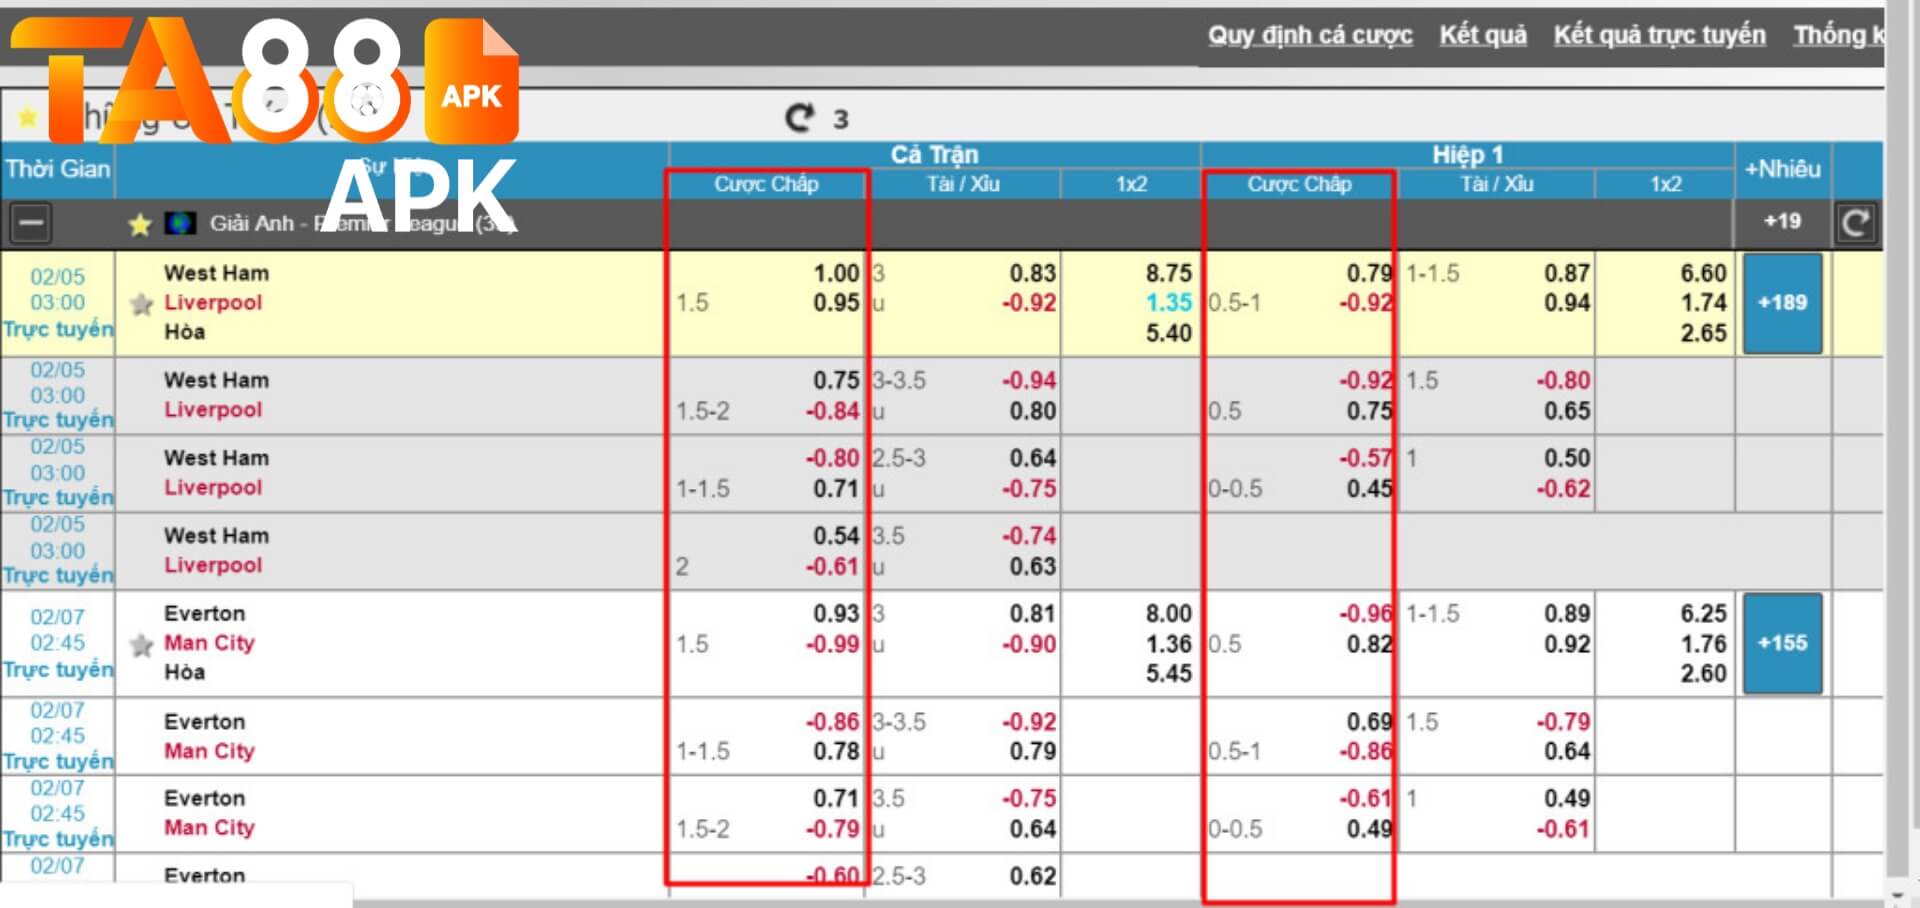Expand +155 more markets for Everton match
This screenshot has width=1920, height=908.
[x=1782, y=643]
